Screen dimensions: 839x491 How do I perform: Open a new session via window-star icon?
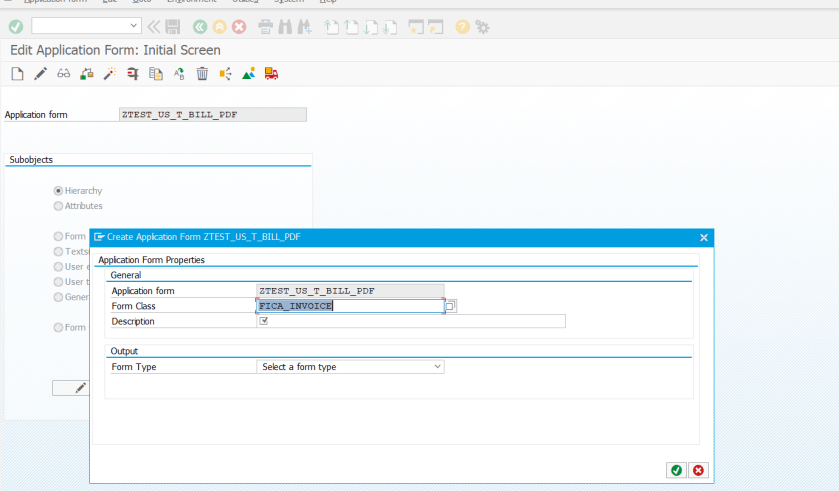[416, 27]
